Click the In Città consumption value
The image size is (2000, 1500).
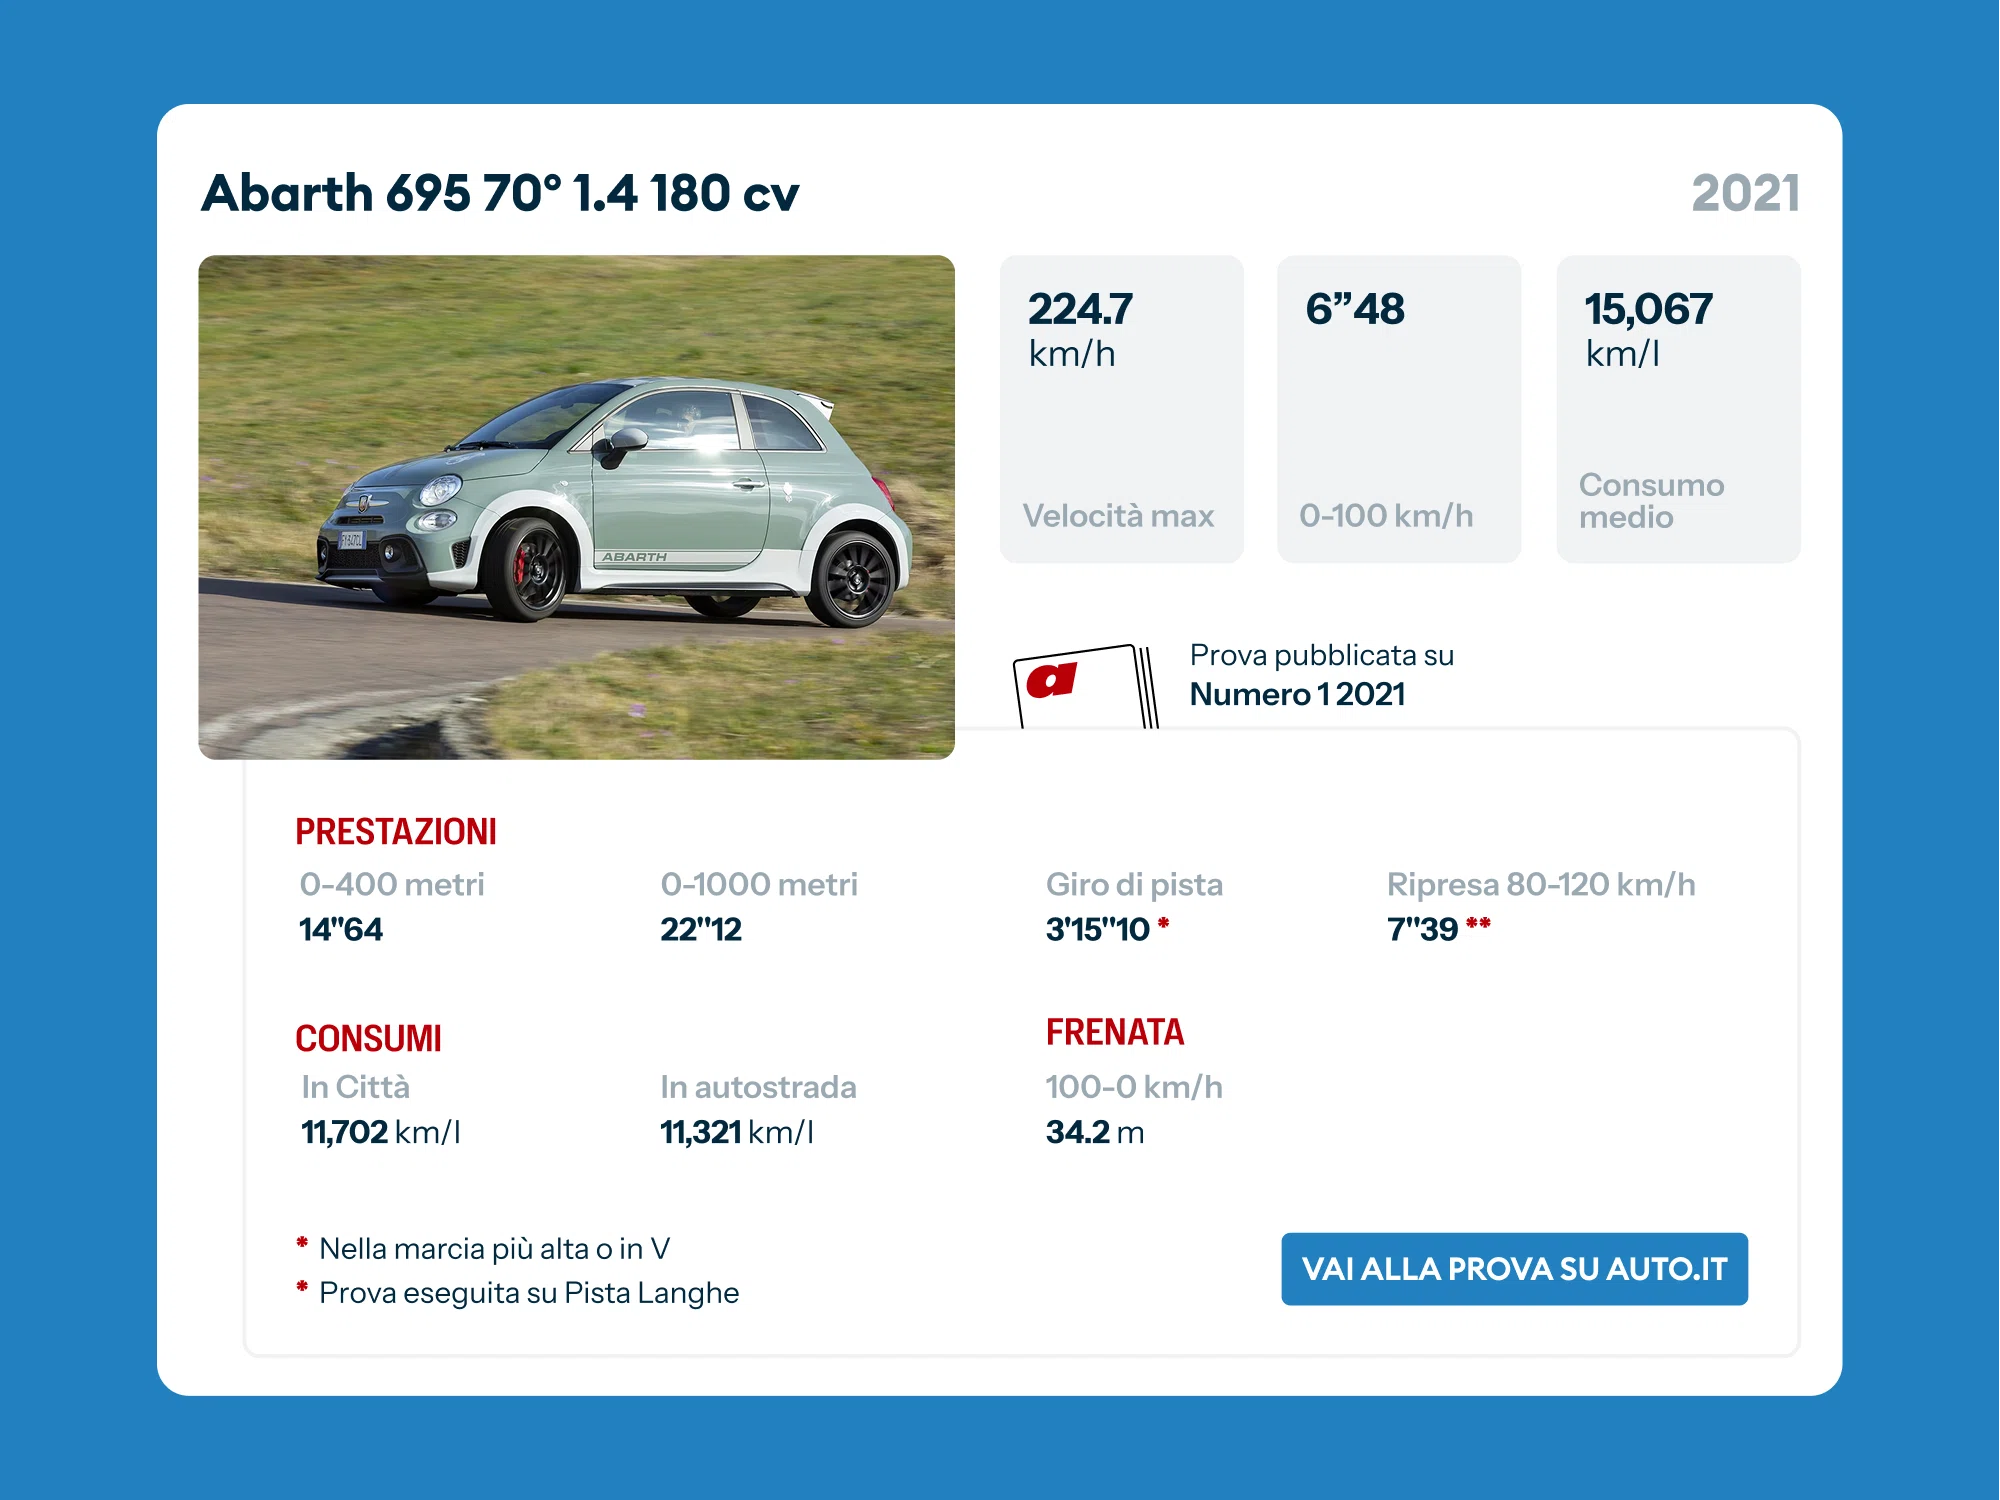coord(380,1132)
